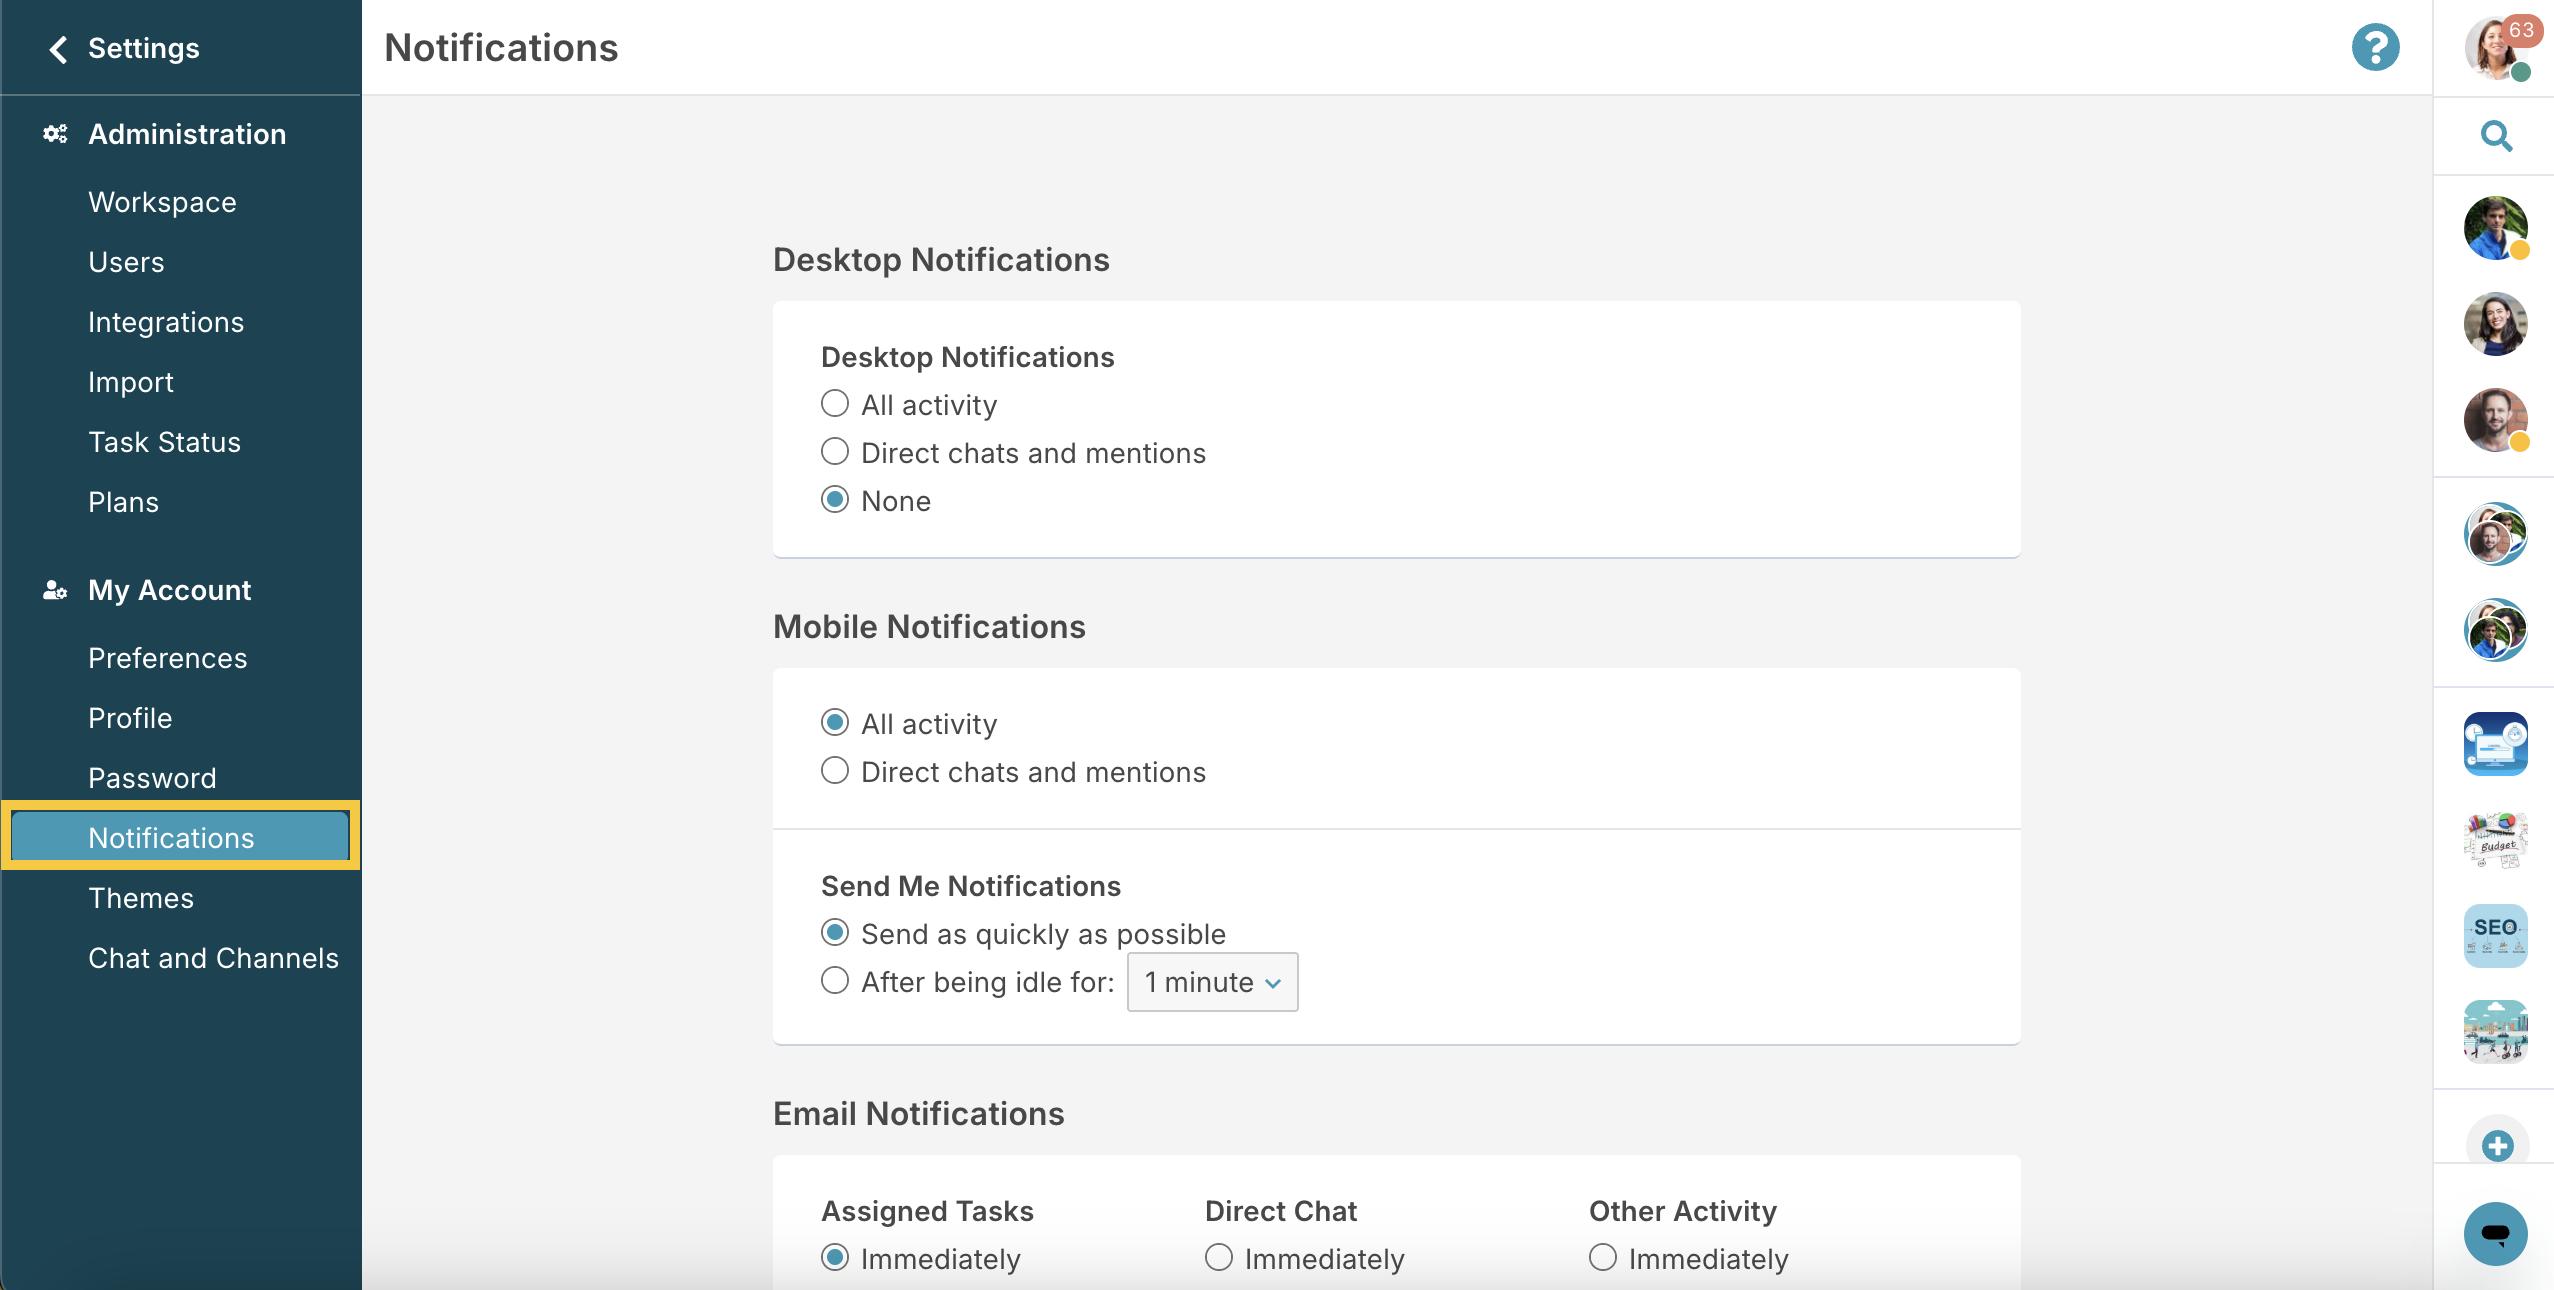
Task: Click the plus add button in sidebar
Action: coord(2497,1145)
